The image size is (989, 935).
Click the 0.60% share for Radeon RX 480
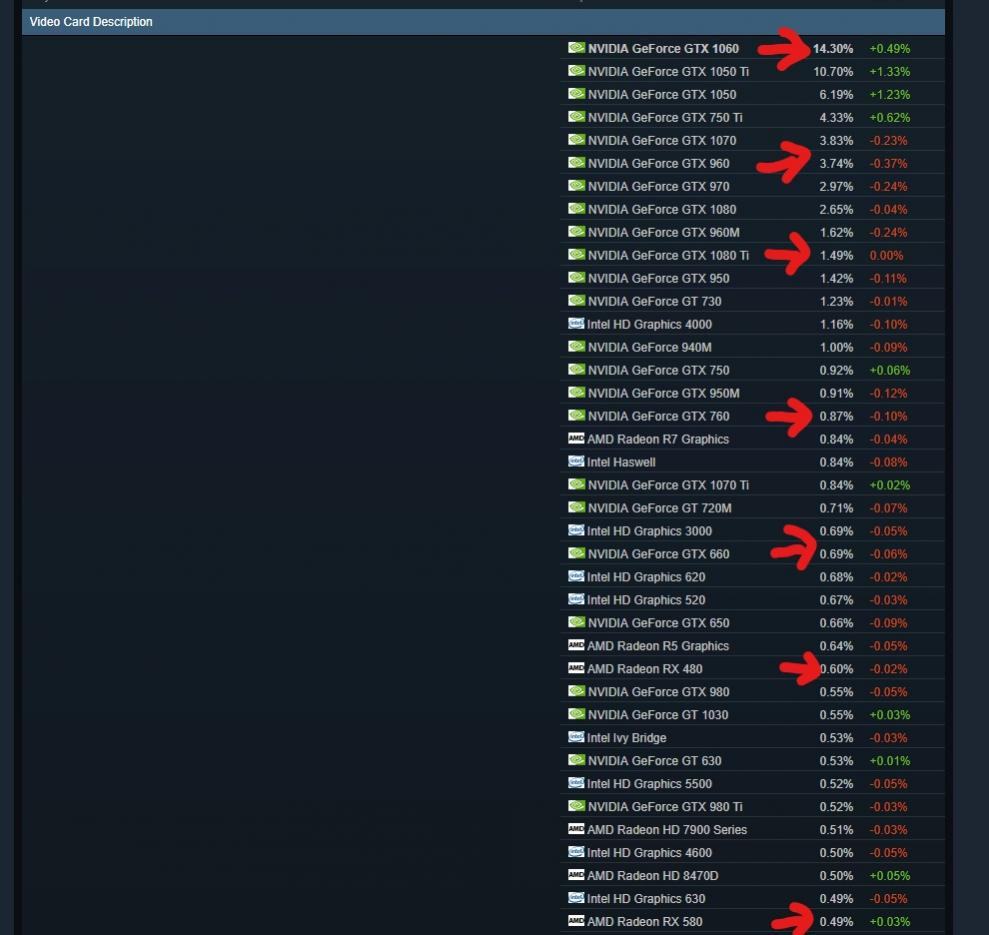(x=836, y=669)
